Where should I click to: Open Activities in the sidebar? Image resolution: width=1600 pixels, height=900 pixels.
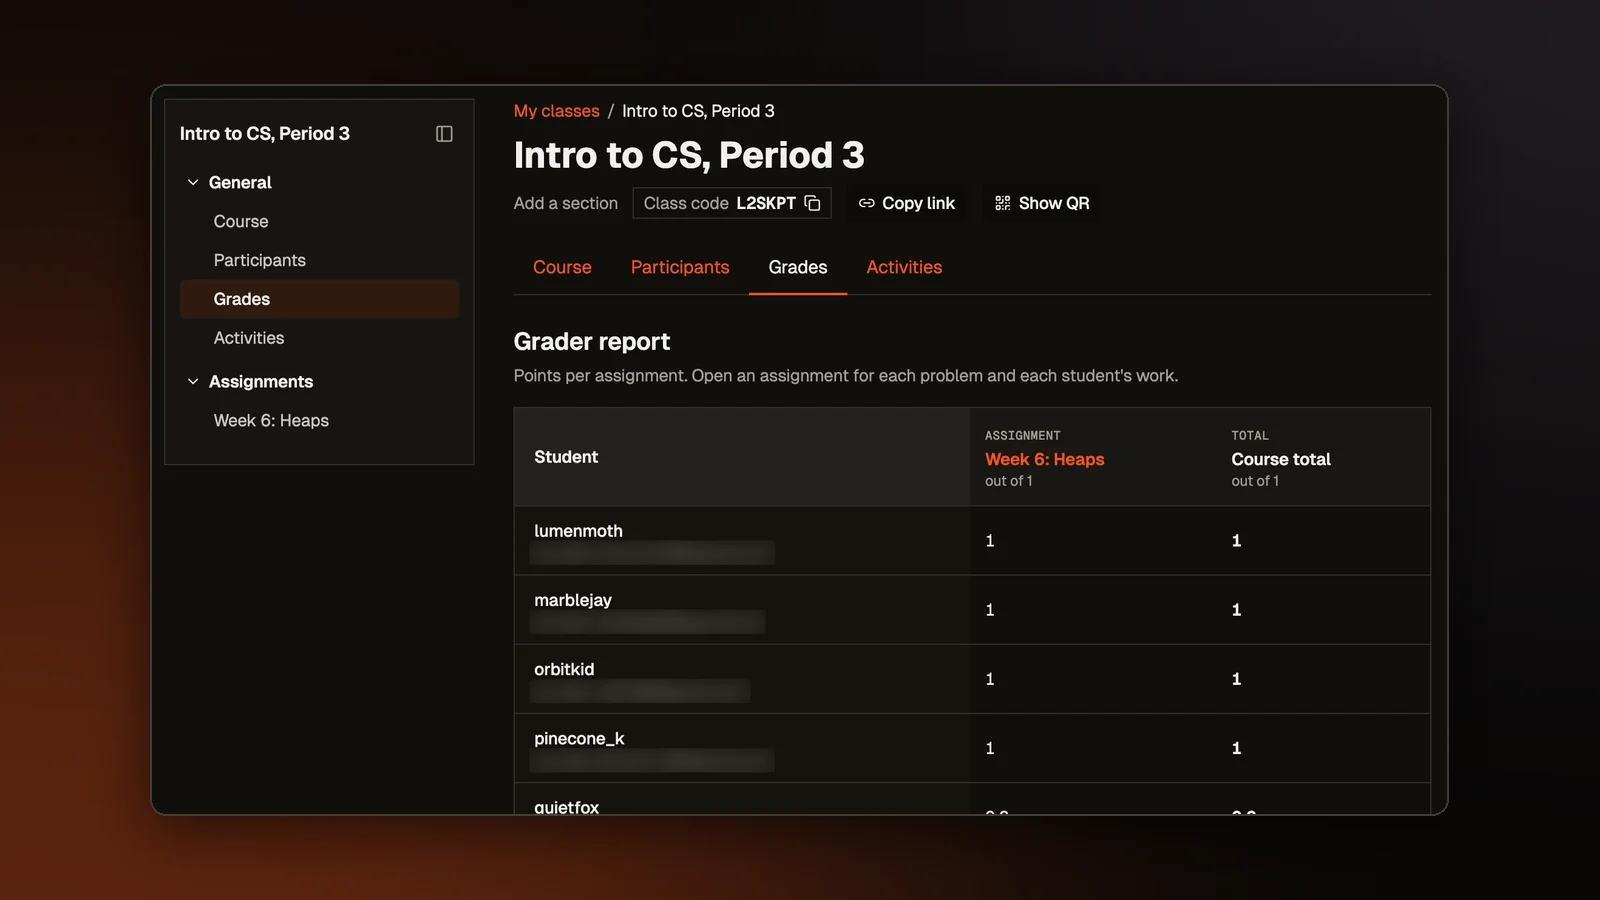coord(249,338)
